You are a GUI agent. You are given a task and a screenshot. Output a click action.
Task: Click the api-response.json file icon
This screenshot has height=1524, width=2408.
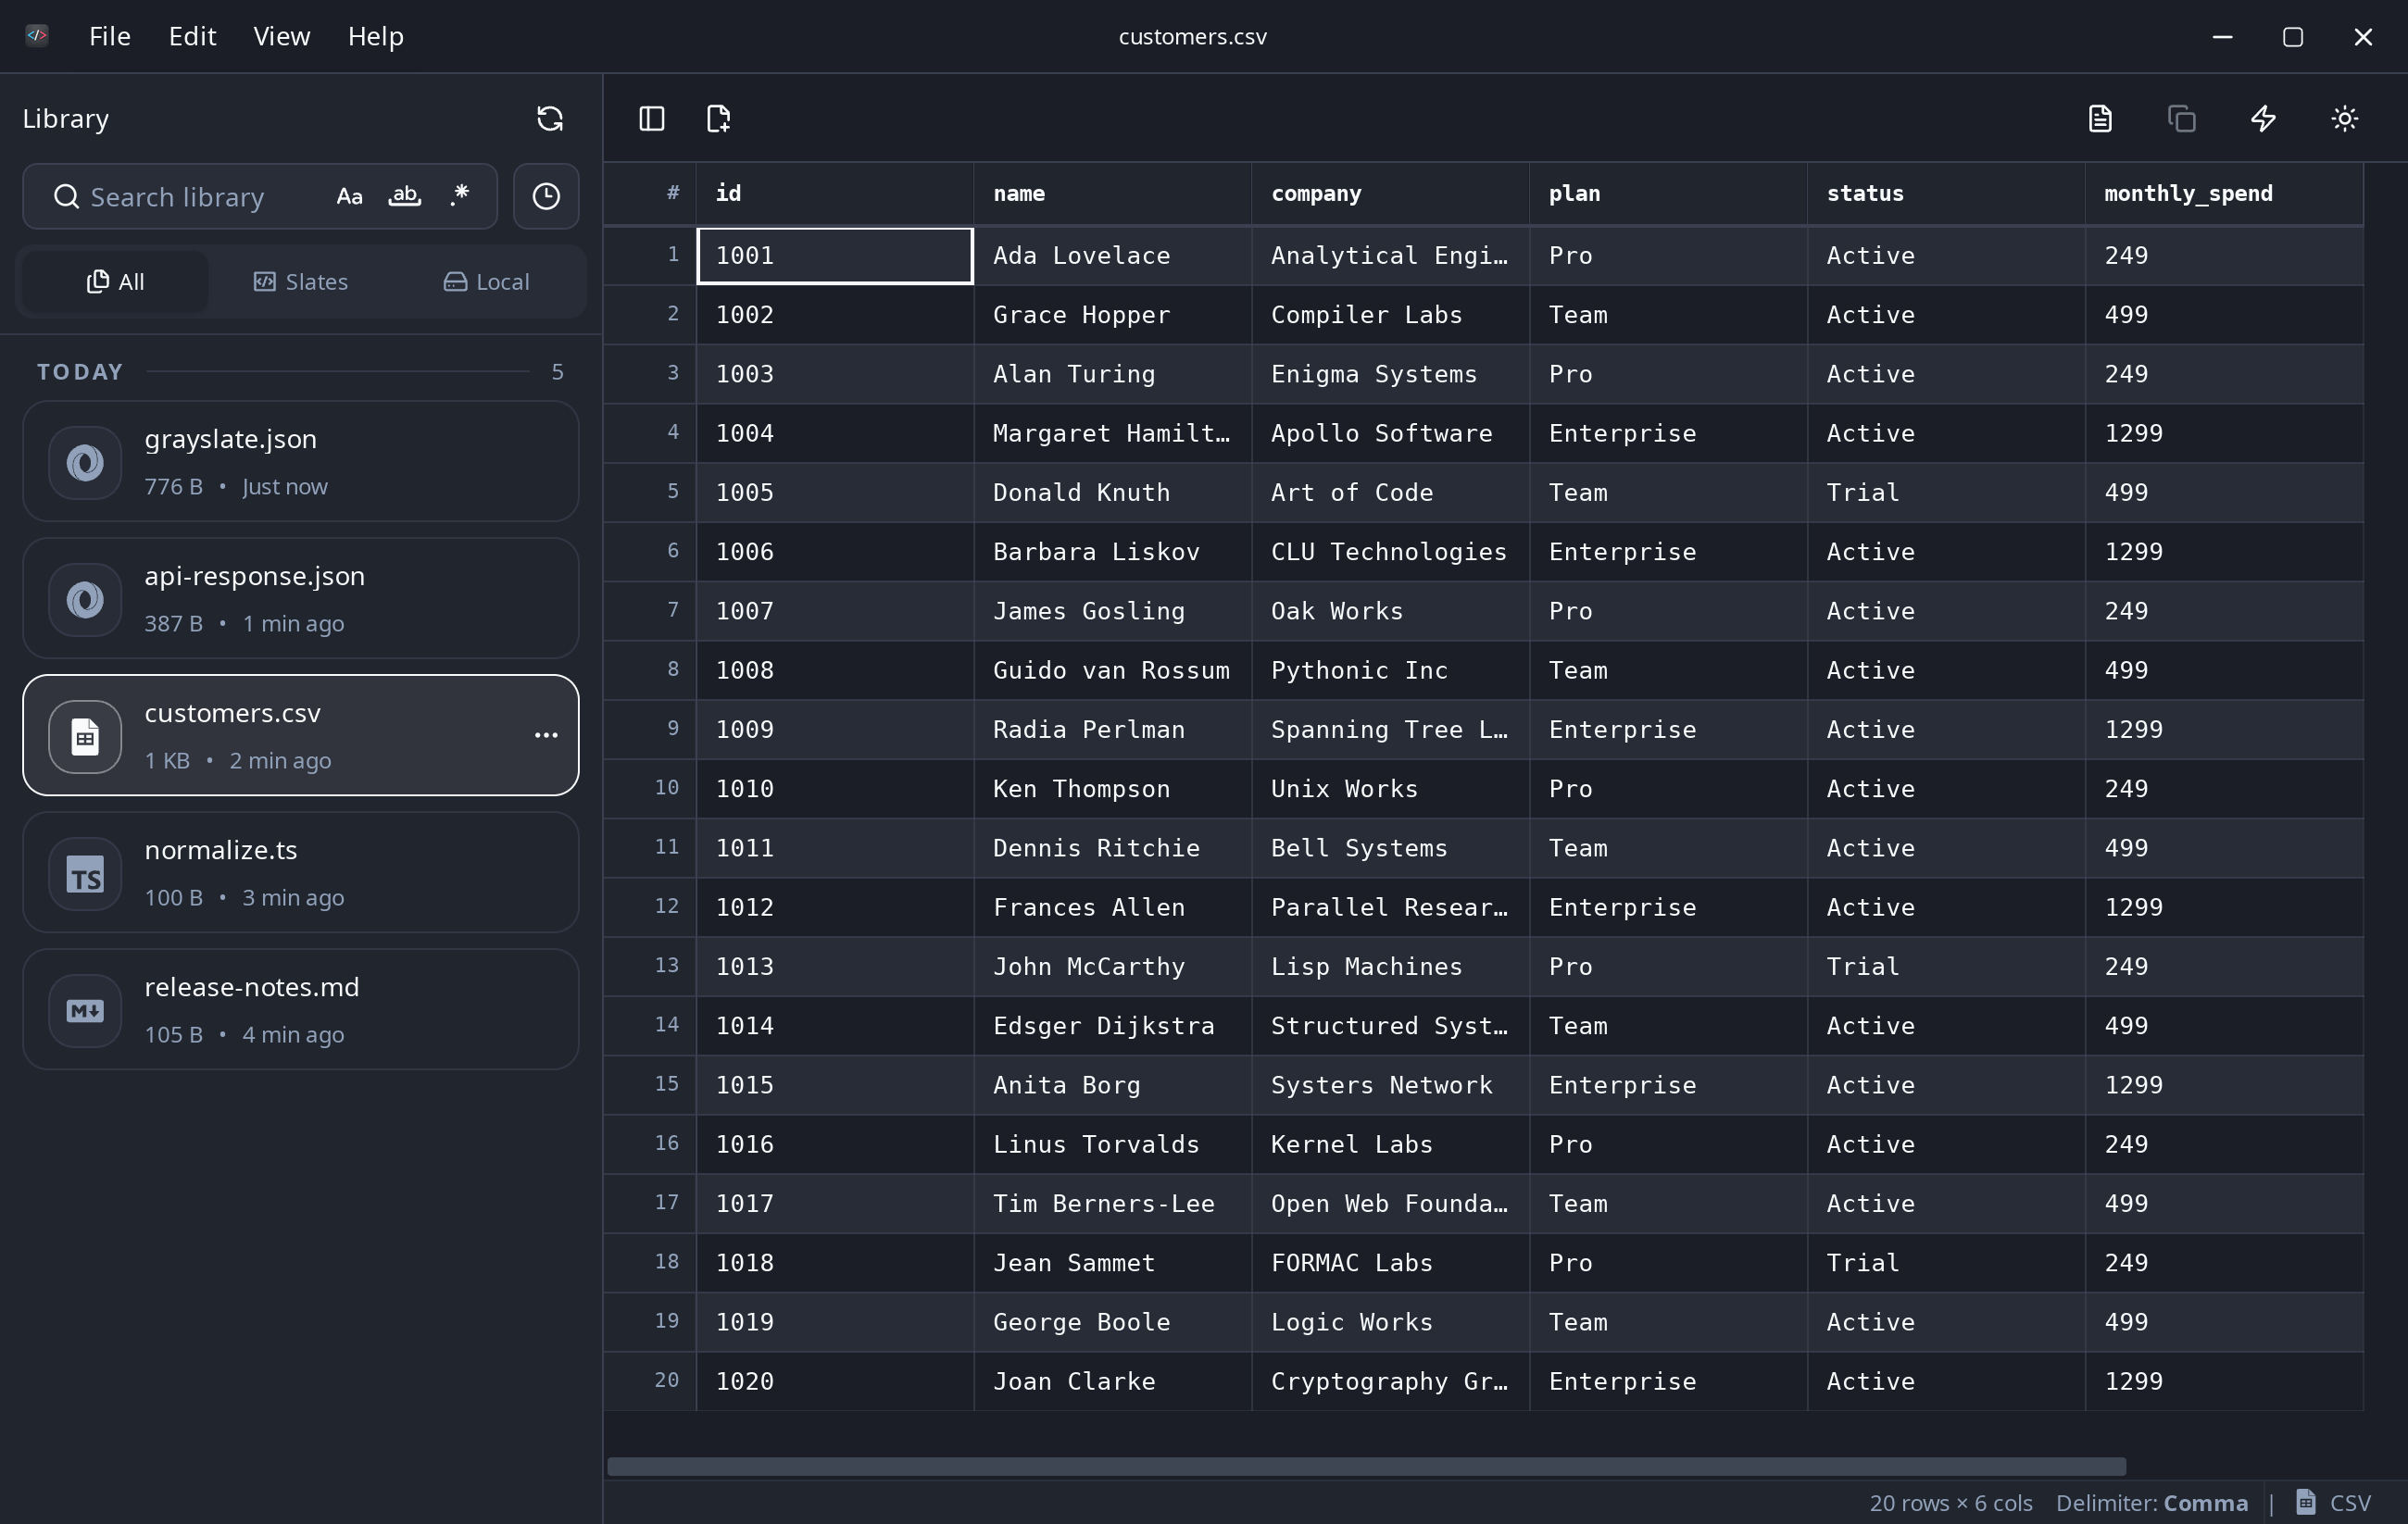click(x=85, y=599)
